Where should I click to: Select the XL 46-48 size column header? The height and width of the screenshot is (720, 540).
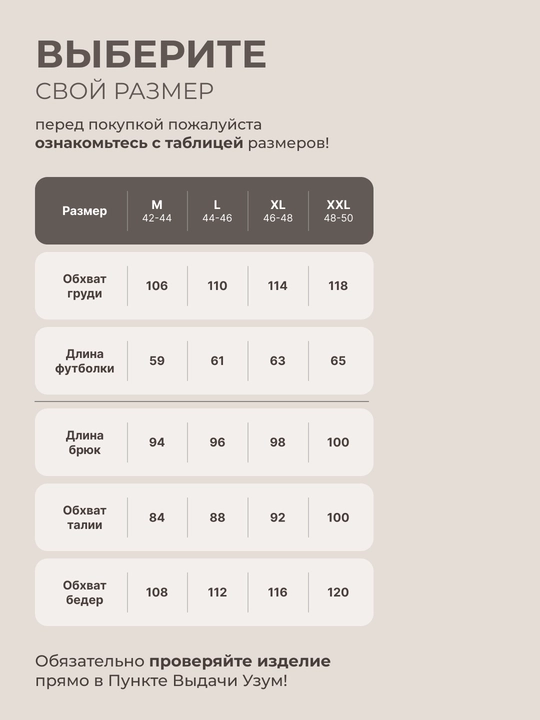[x=278, y=211]
